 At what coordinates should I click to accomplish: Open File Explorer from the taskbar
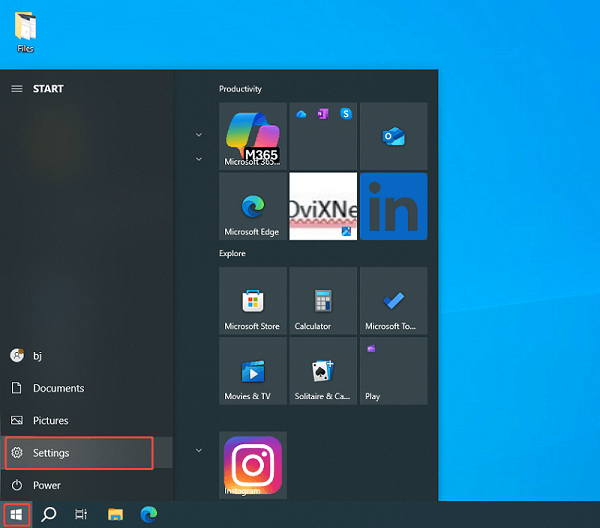click(115, 515)
